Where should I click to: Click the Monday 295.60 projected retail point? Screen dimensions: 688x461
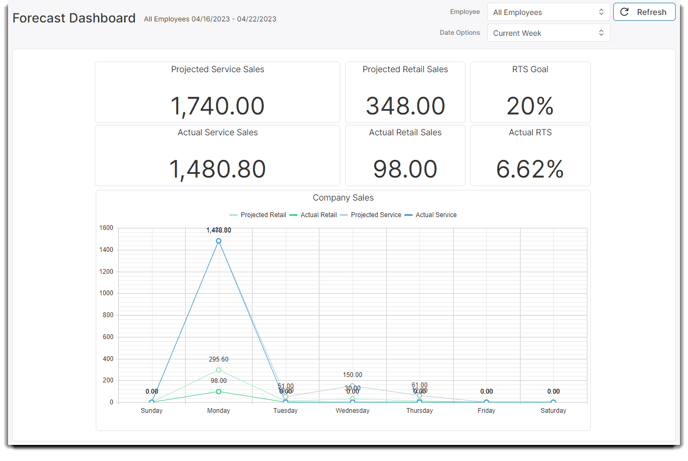point(219,370)
